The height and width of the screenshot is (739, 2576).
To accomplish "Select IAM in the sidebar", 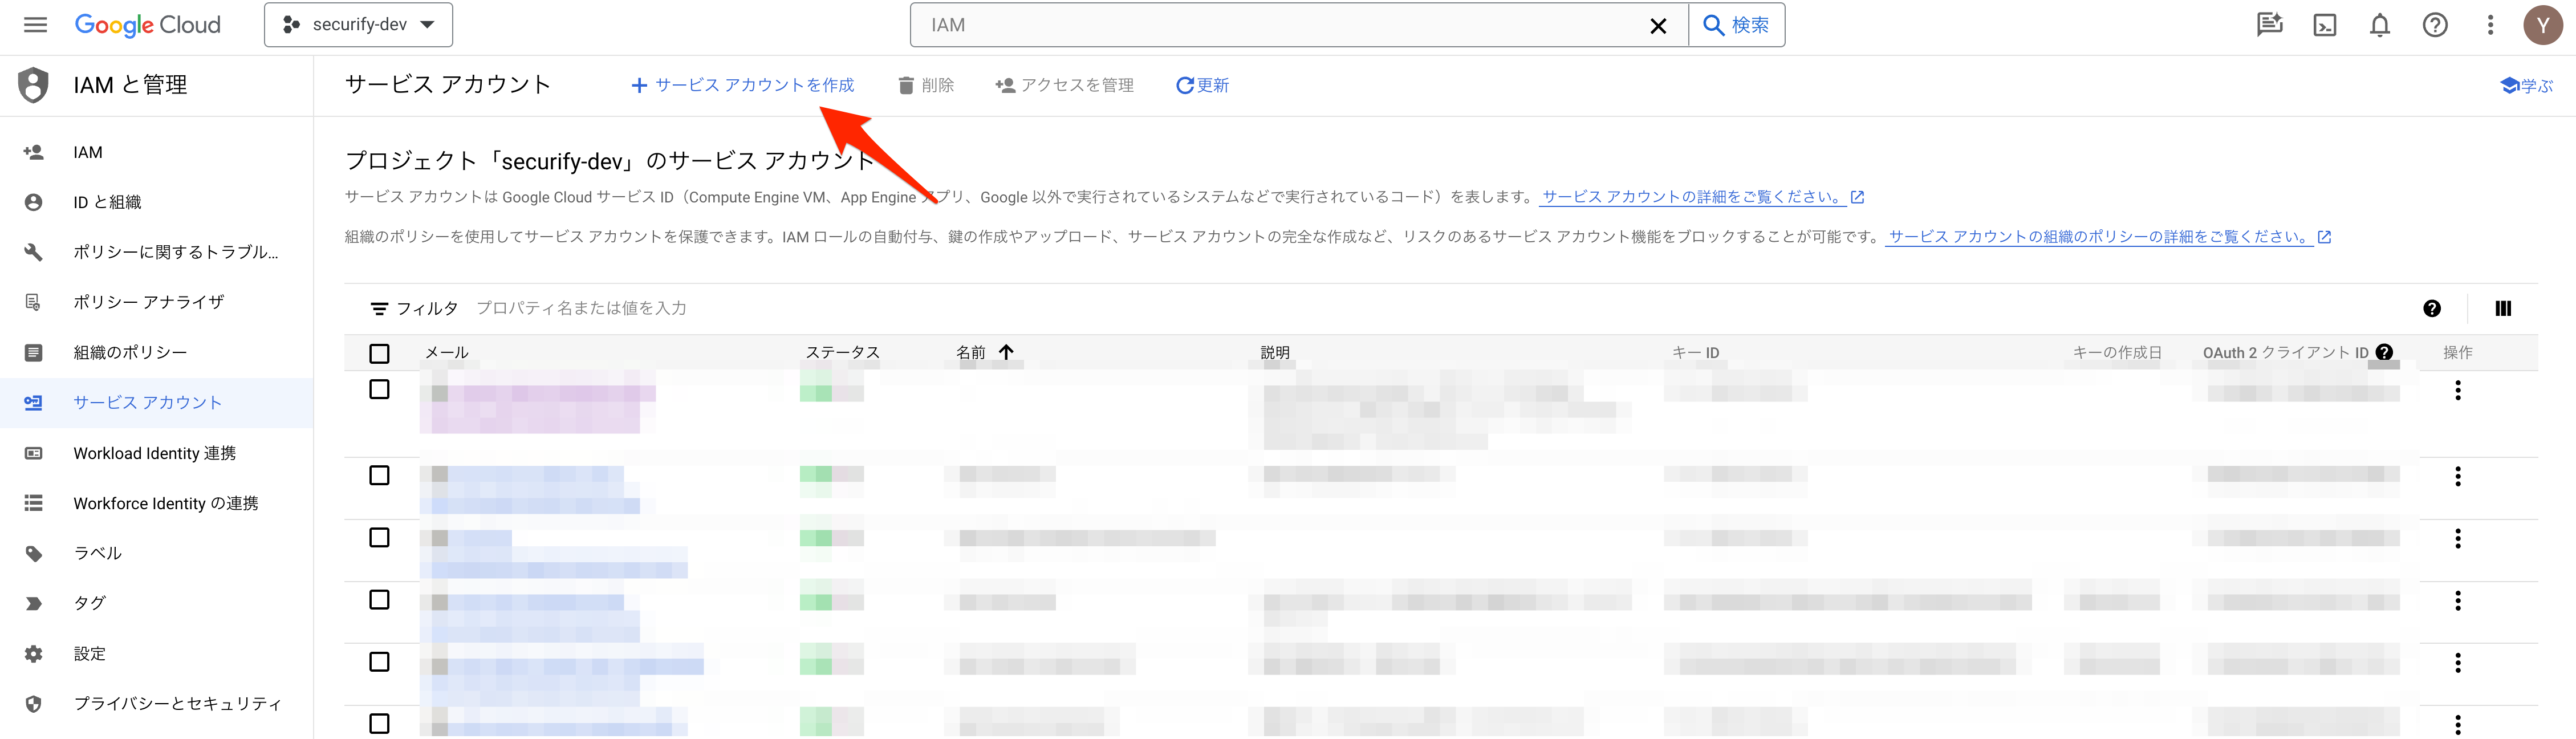I will (x=156, y=152).
